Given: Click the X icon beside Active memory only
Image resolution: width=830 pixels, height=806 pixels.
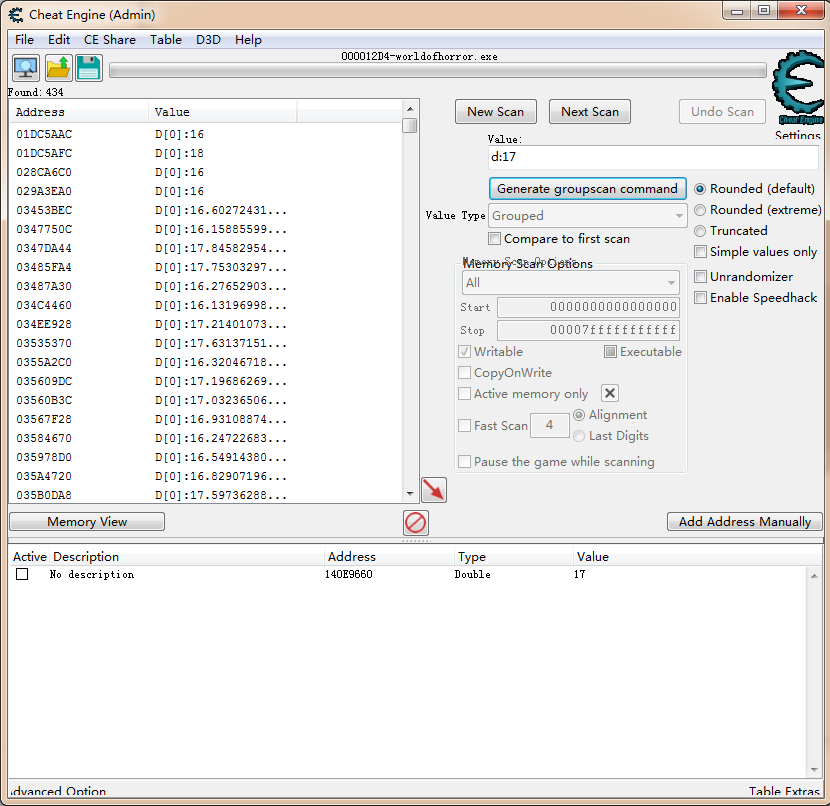Looking at the screenshot, I should (610, 394).
